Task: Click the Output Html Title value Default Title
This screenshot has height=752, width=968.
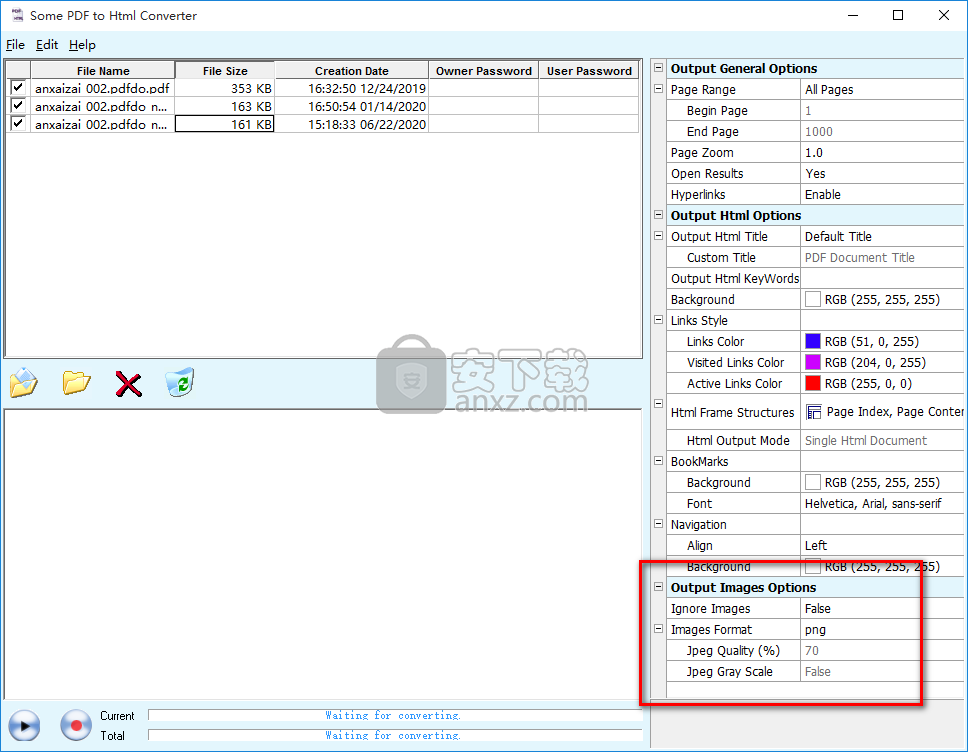Action: (883, 236)
